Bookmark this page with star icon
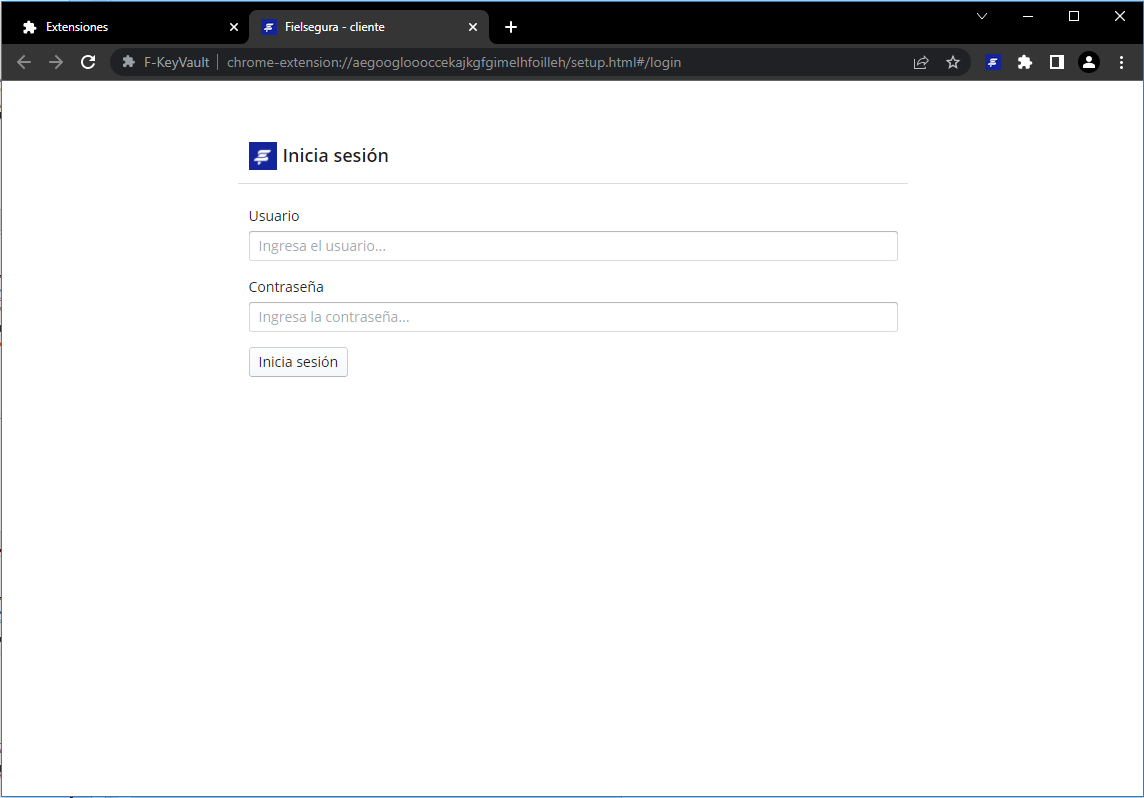1144x798 pixels. click(953, 62)
